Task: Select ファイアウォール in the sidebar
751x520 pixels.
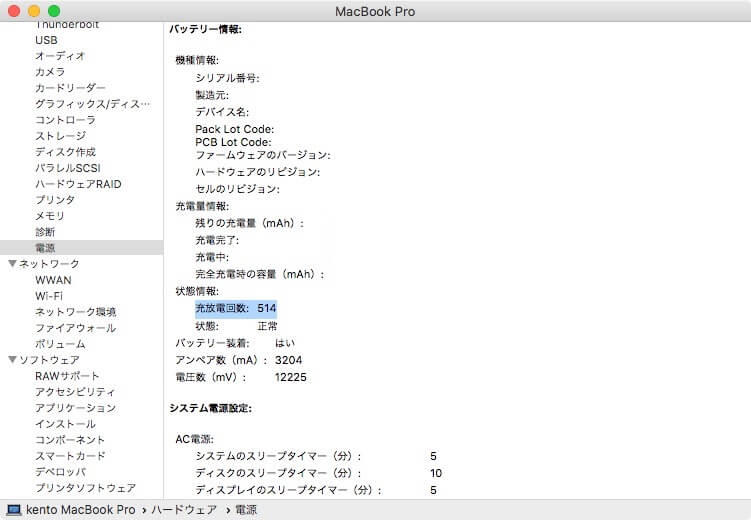Action: (x=76, y=328)
